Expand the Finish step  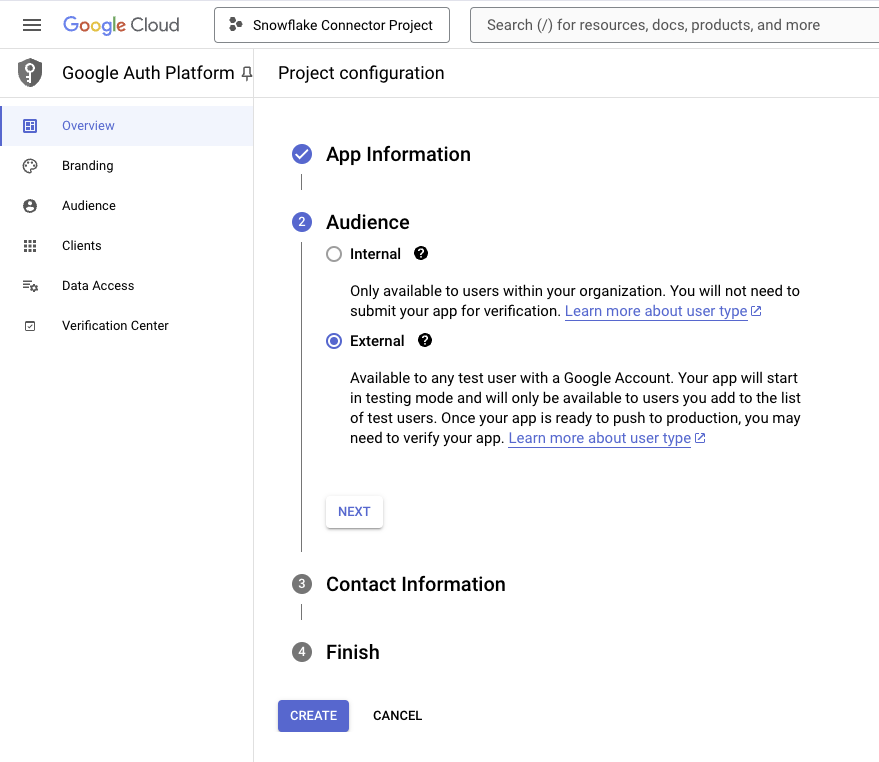point(352,652)
